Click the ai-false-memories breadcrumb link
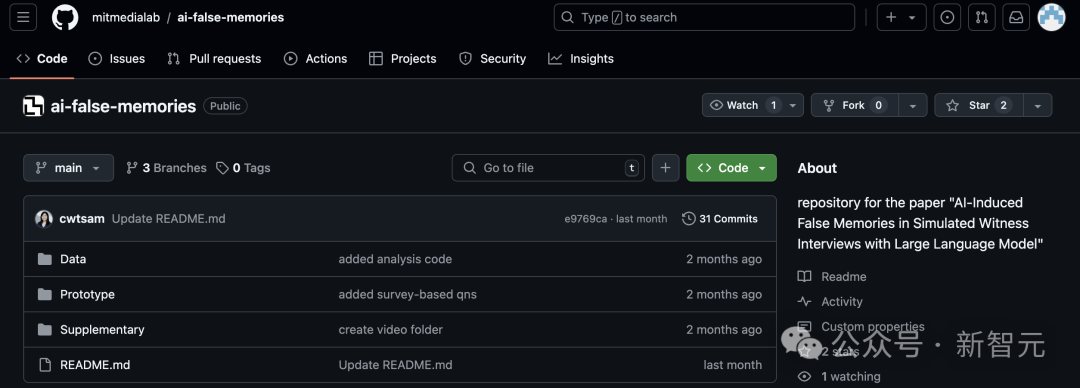 point(231,17)
